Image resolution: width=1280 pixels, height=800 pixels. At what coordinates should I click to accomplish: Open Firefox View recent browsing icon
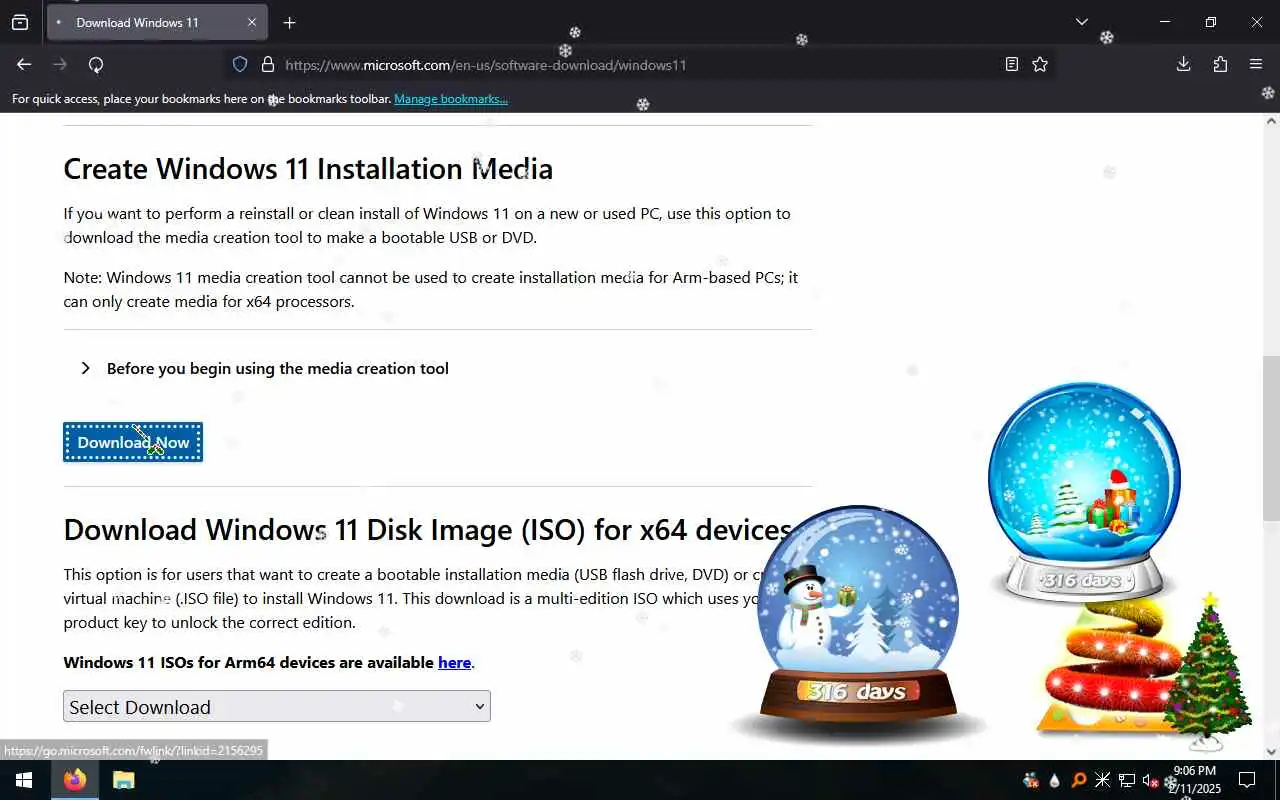point(20,22)
